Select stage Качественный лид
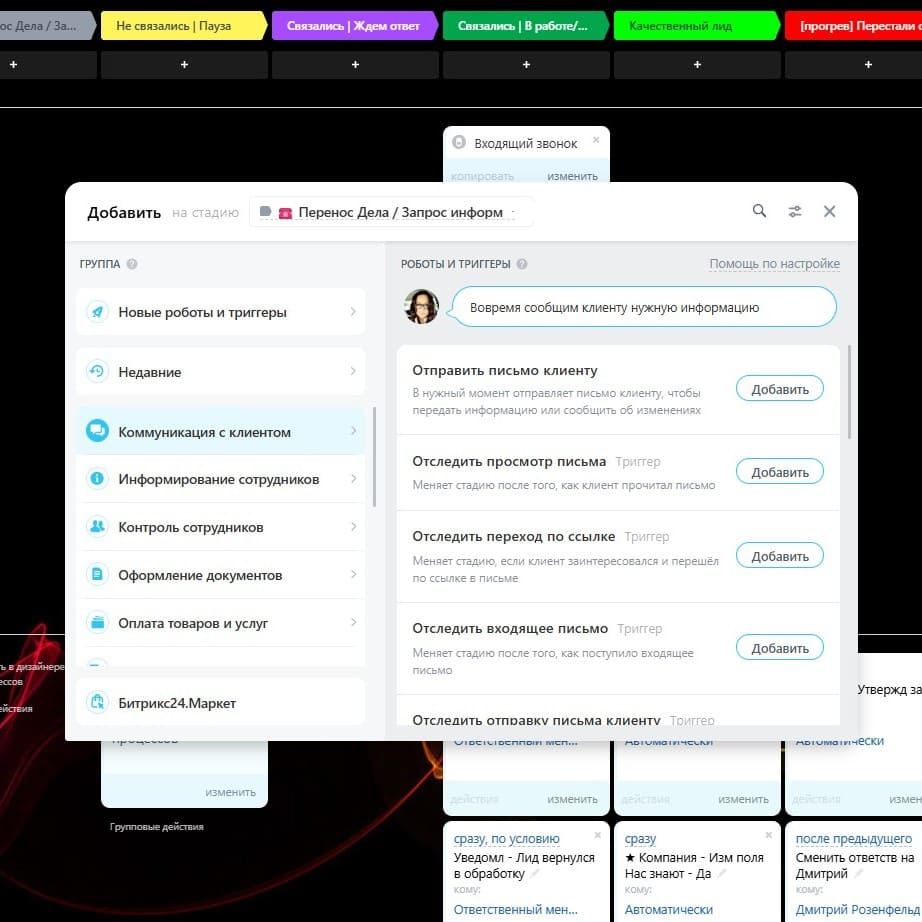The image size is (922, 922). (x=697, y=26)
